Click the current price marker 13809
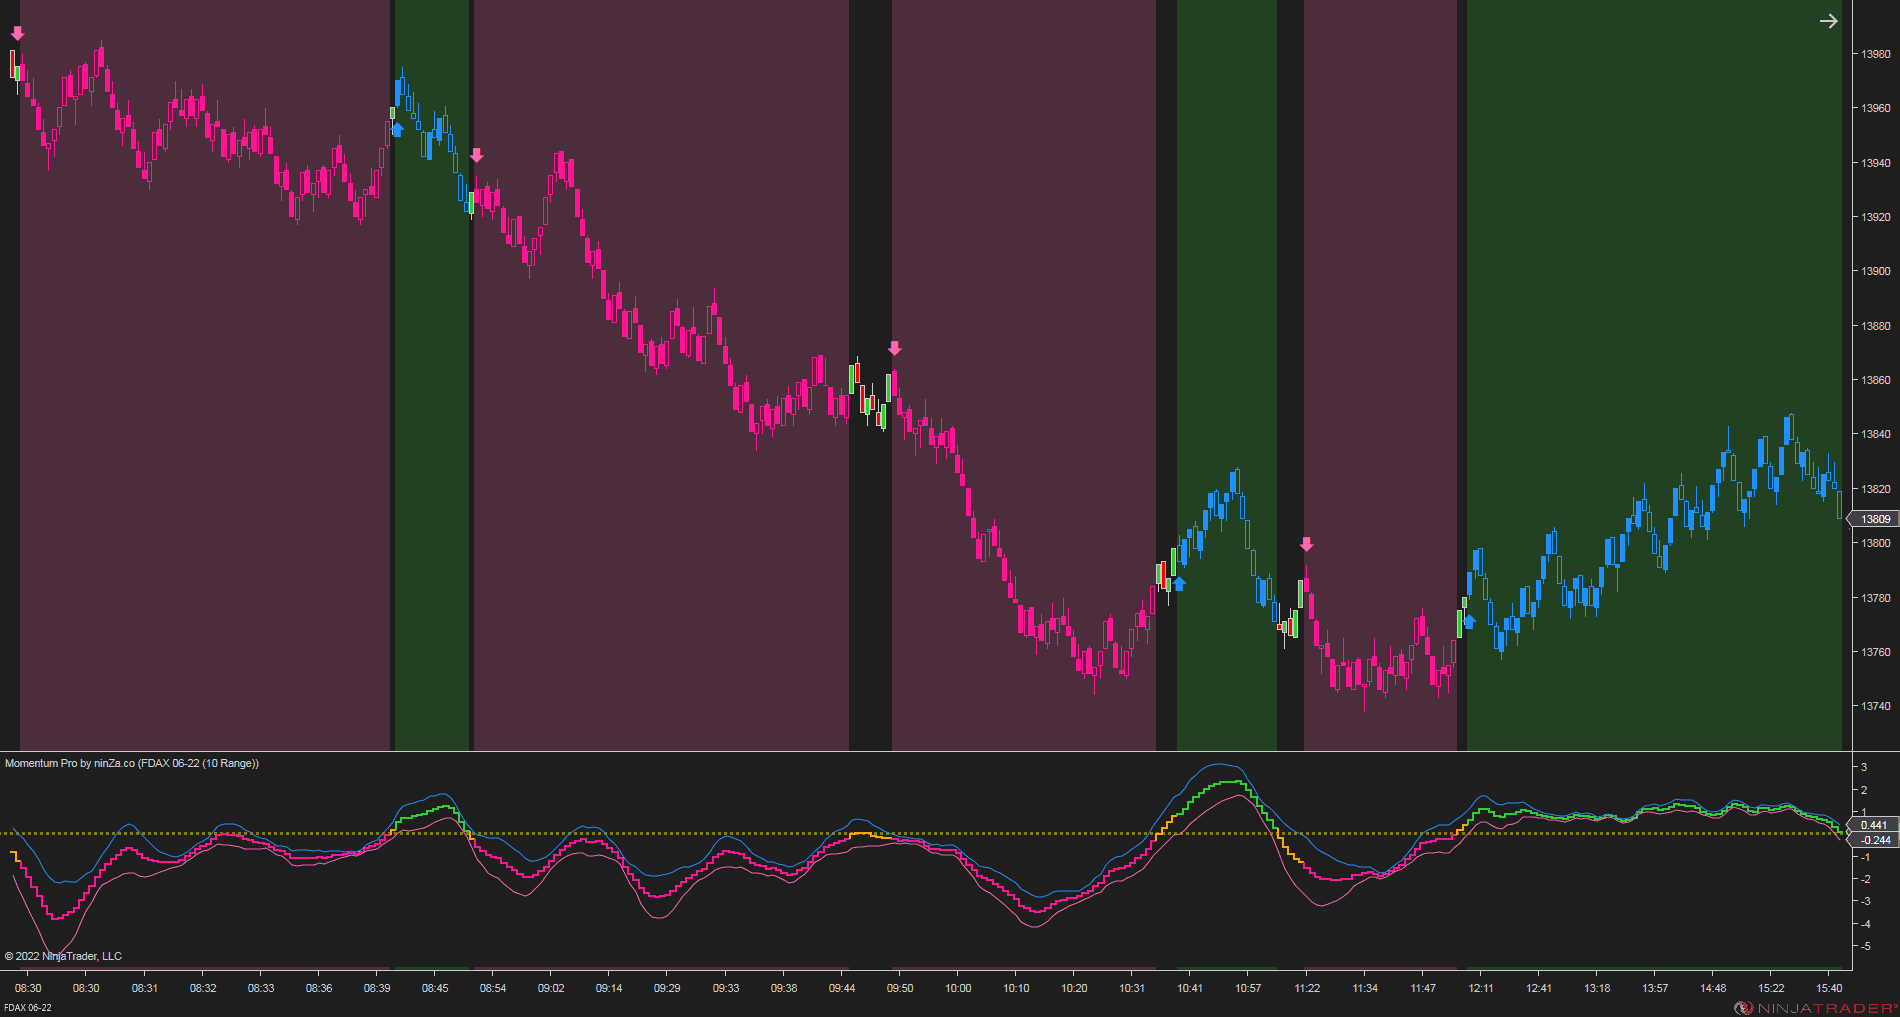Screen dimensions: 1900x1017 1875,519
